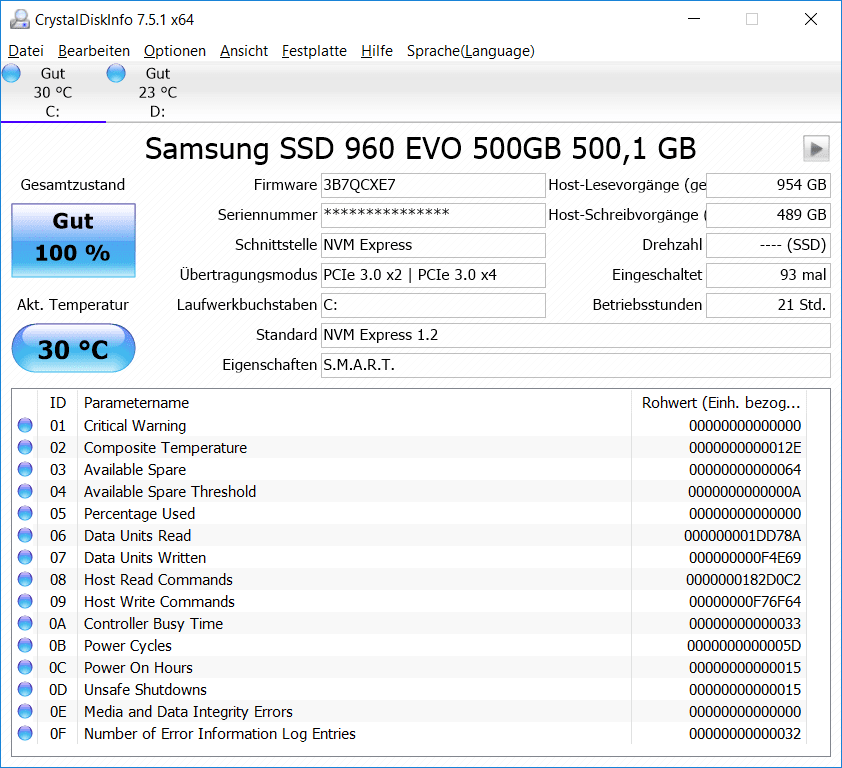842x768 pixels.
Task: Open the Optionen menu
Action: 175,51
